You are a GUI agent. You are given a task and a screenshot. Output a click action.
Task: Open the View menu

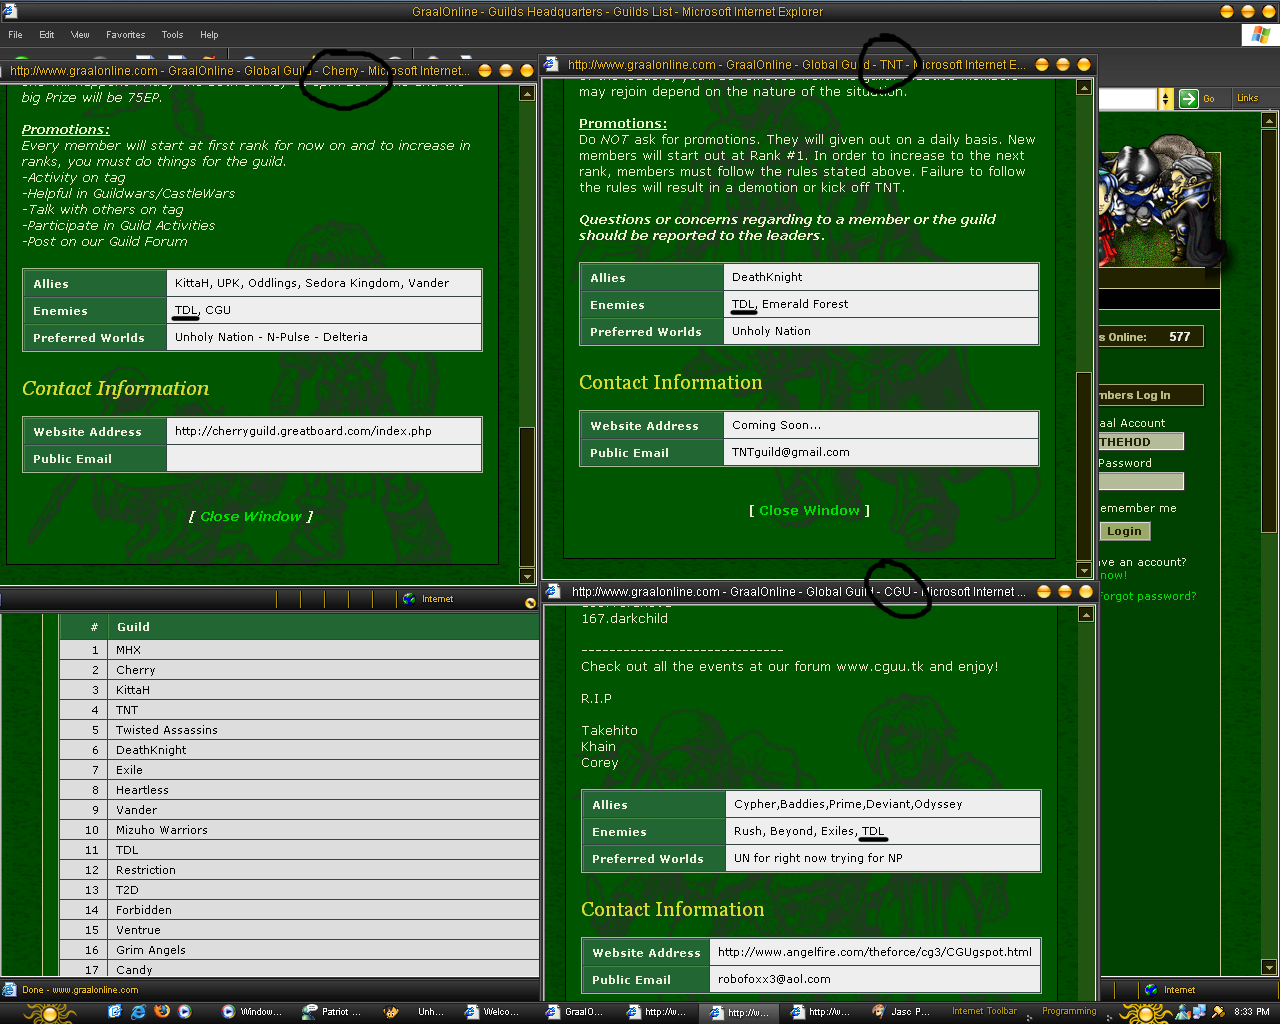80,35
